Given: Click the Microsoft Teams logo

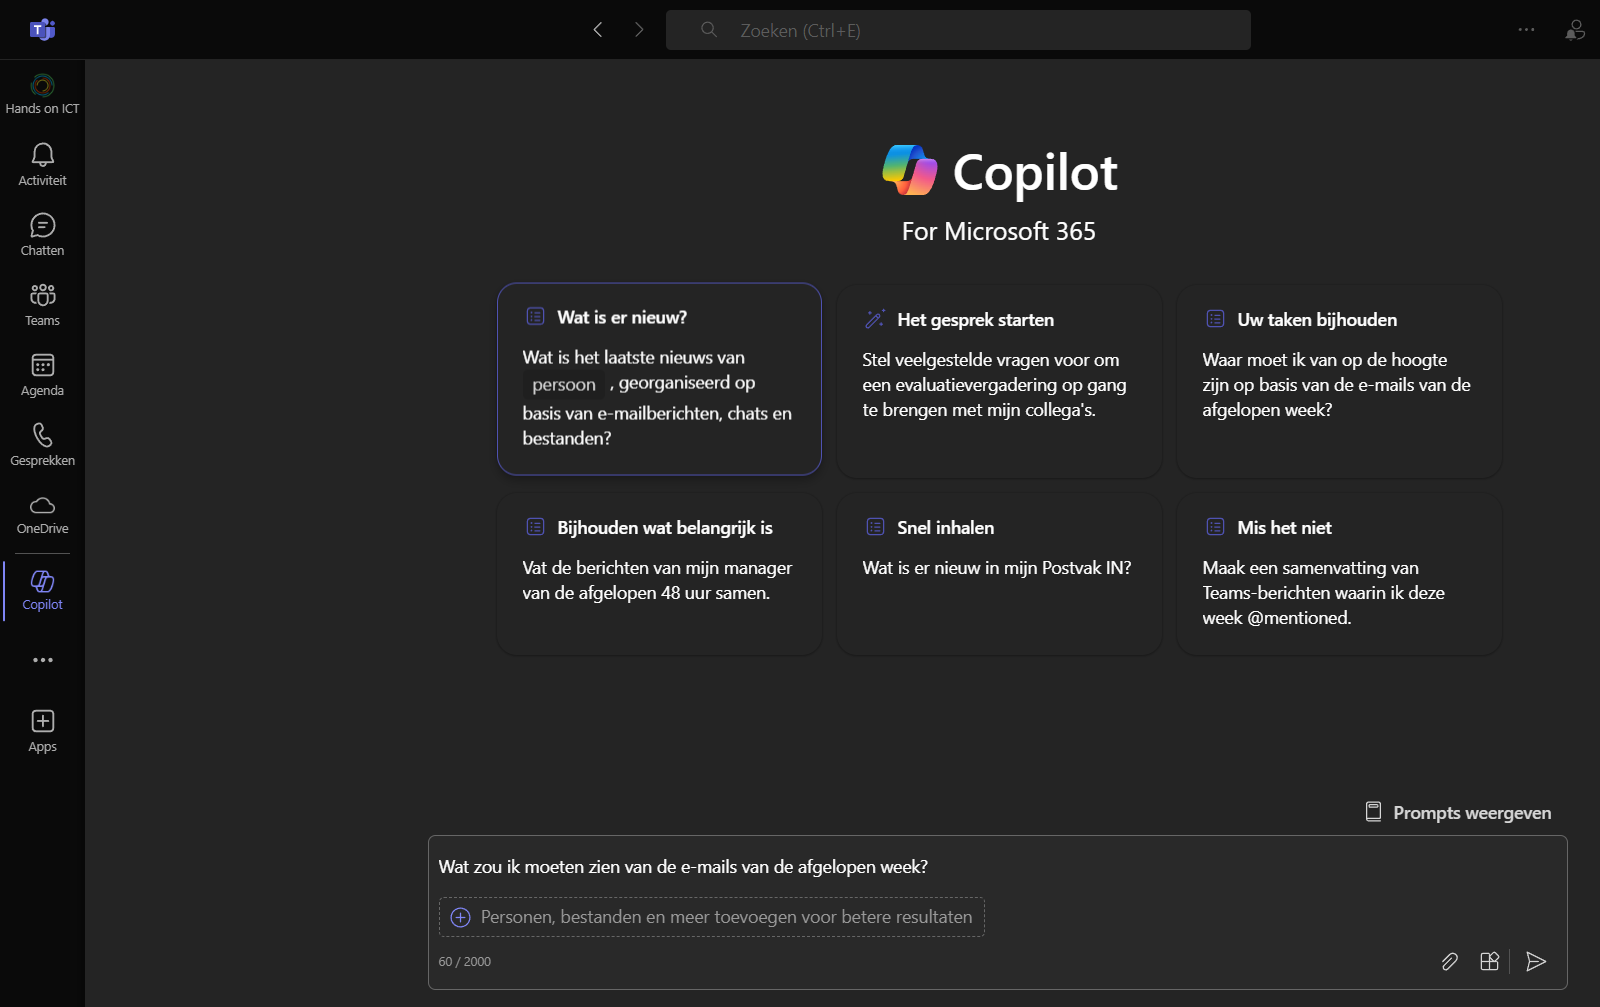Looking at the screenshot, I should 42,30.
